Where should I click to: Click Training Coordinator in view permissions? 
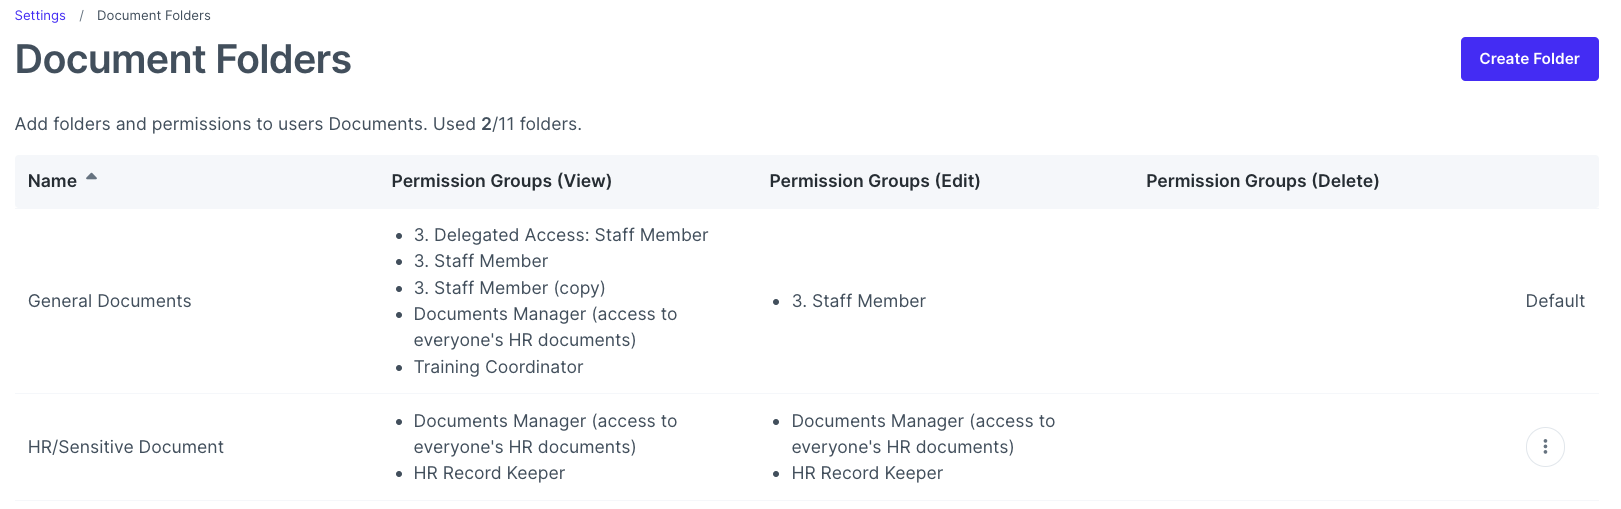(x=498, y=367)
